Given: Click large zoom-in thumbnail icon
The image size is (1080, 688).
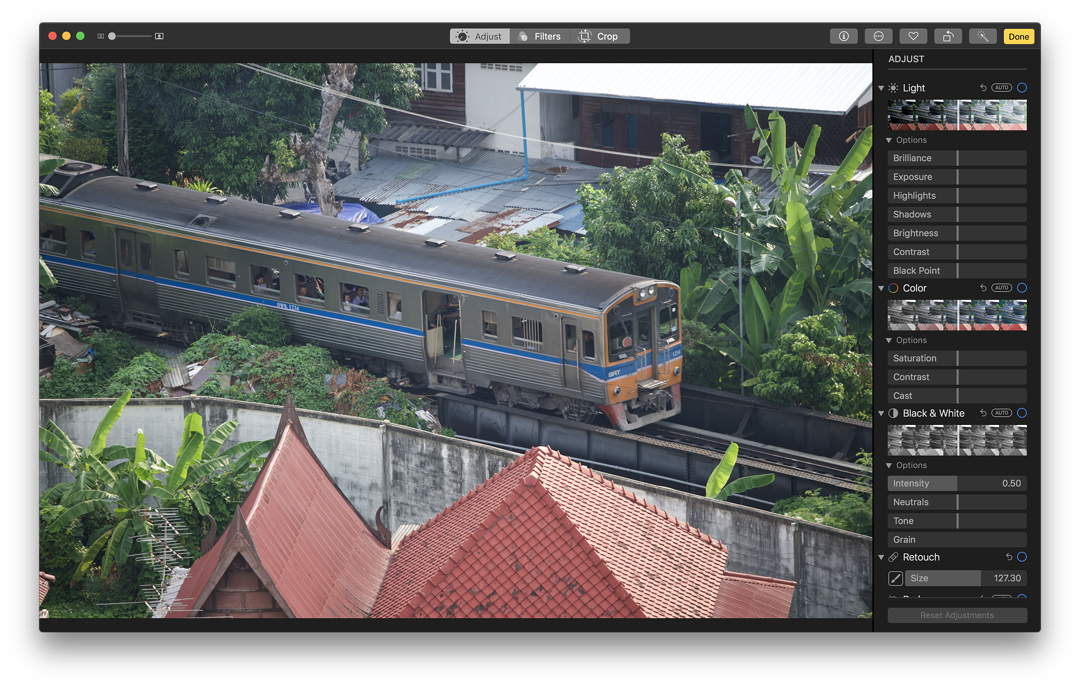Looking at the screenshot, I should point(159,36).
